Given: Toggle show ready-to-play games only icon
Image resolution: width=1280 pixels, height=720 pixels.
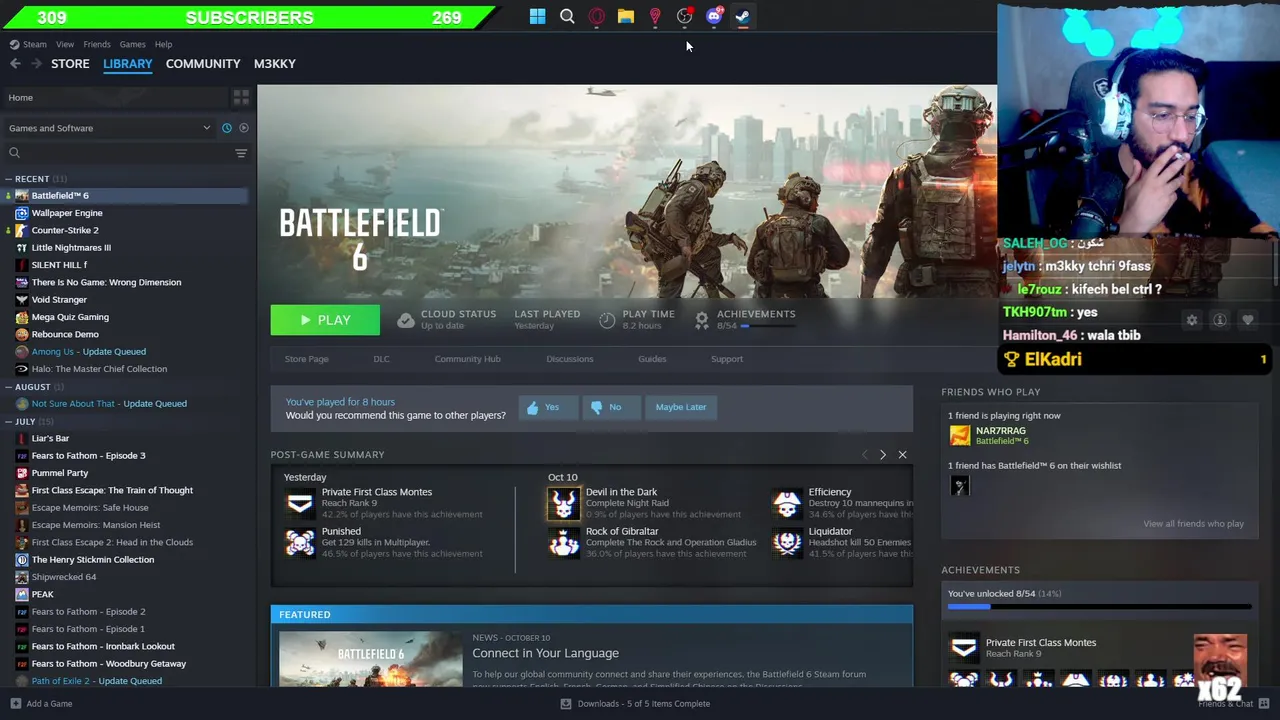Looking at the screenshot, I should click(x=243, y=128).
